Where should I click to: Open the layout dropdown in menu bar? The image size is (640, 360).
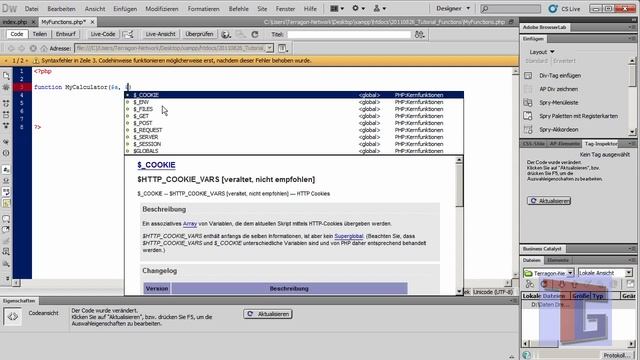[x=337, y=9]
